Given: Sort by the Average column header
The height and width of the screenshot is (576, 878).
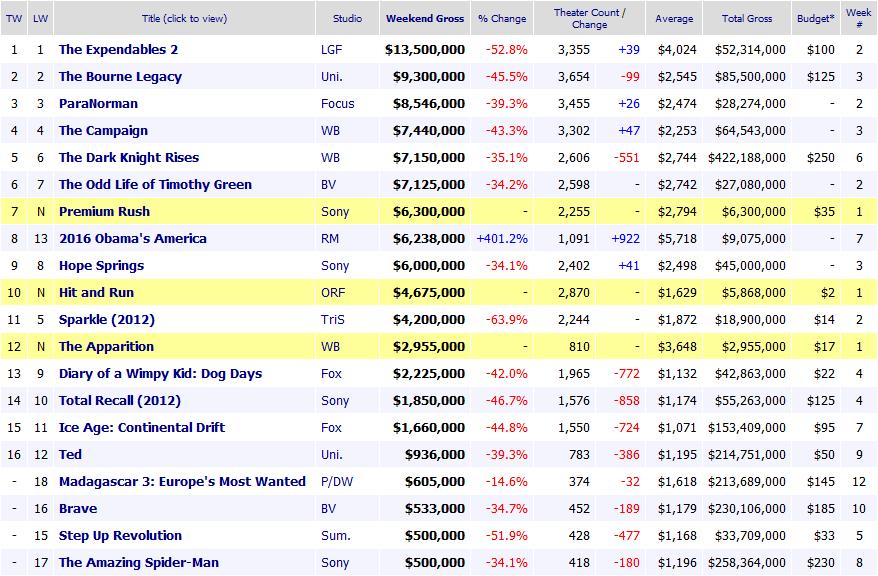Looking at the screenshot, I should coord(674,18).
